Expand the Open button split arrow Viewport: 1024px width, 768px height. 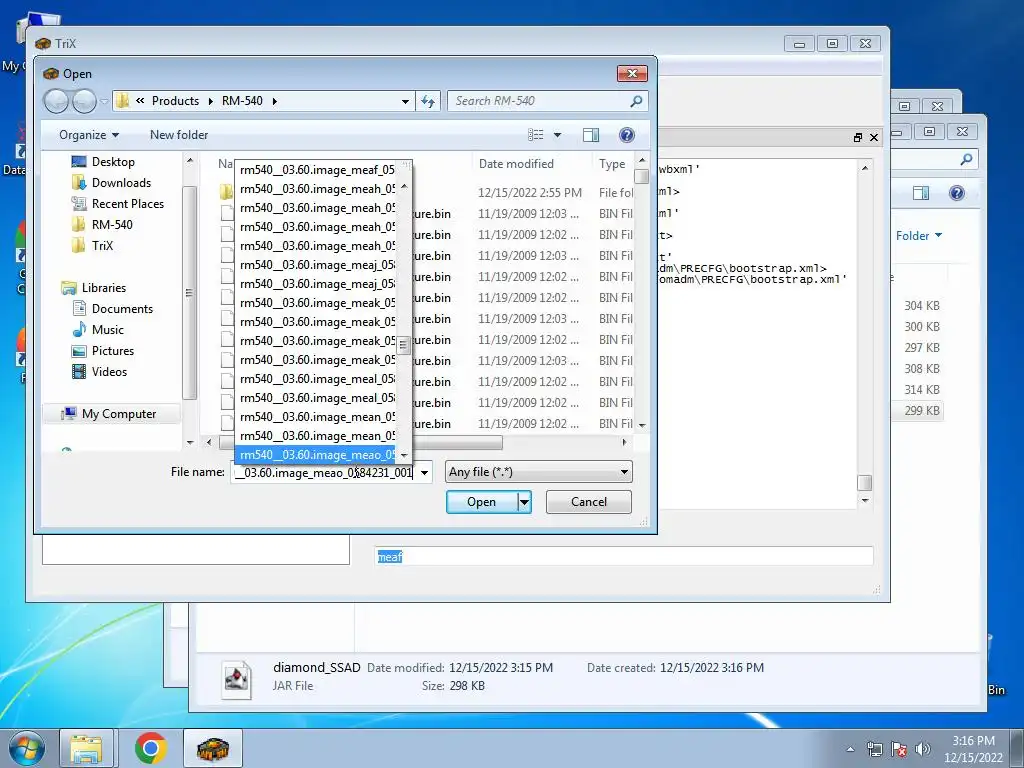524,502
